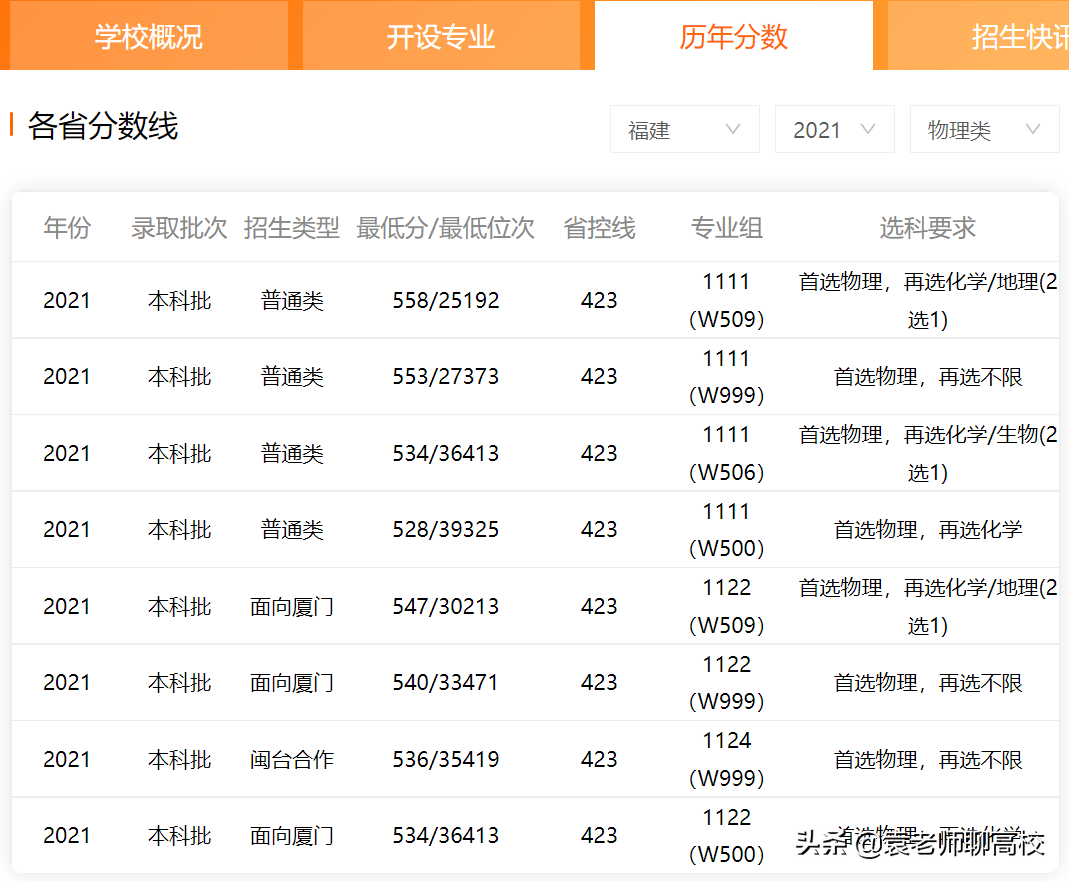This screenshot has width=1069, height=881.
Task: Switch to the 学校概况 tab
Action: (147, 35)
